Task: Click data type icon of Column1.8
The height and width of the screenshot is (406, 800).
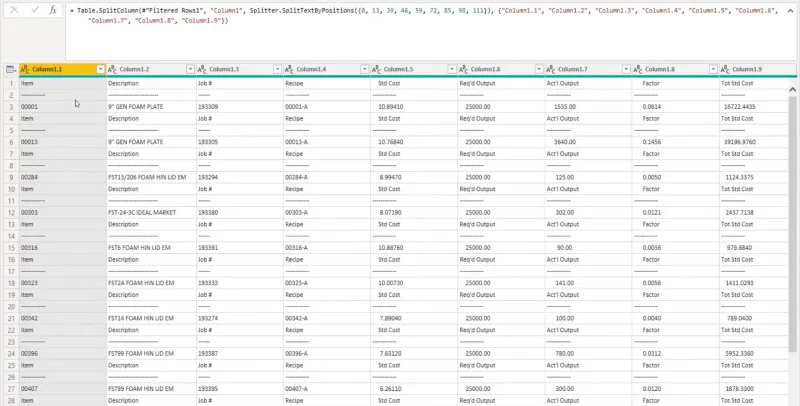Action: [638, 69]
